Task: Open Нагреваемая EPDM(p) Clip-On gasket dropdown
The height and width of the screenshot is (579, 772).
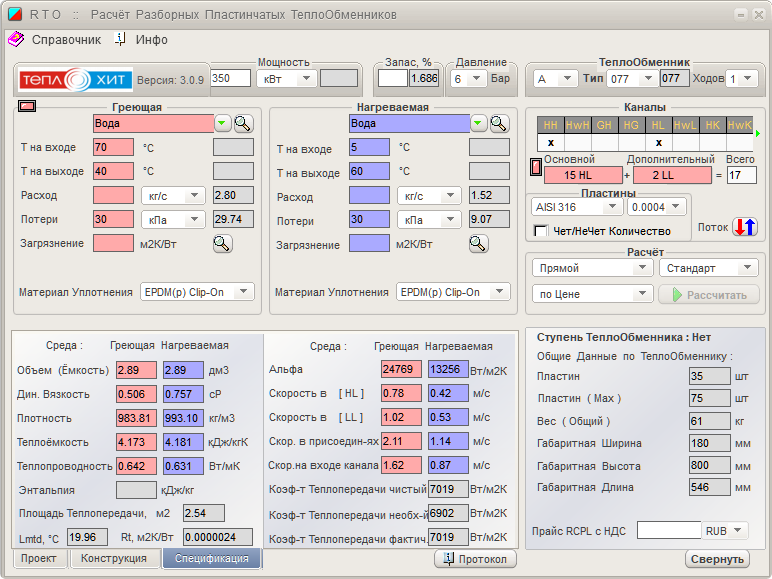Action: click(x=453, y=292)
